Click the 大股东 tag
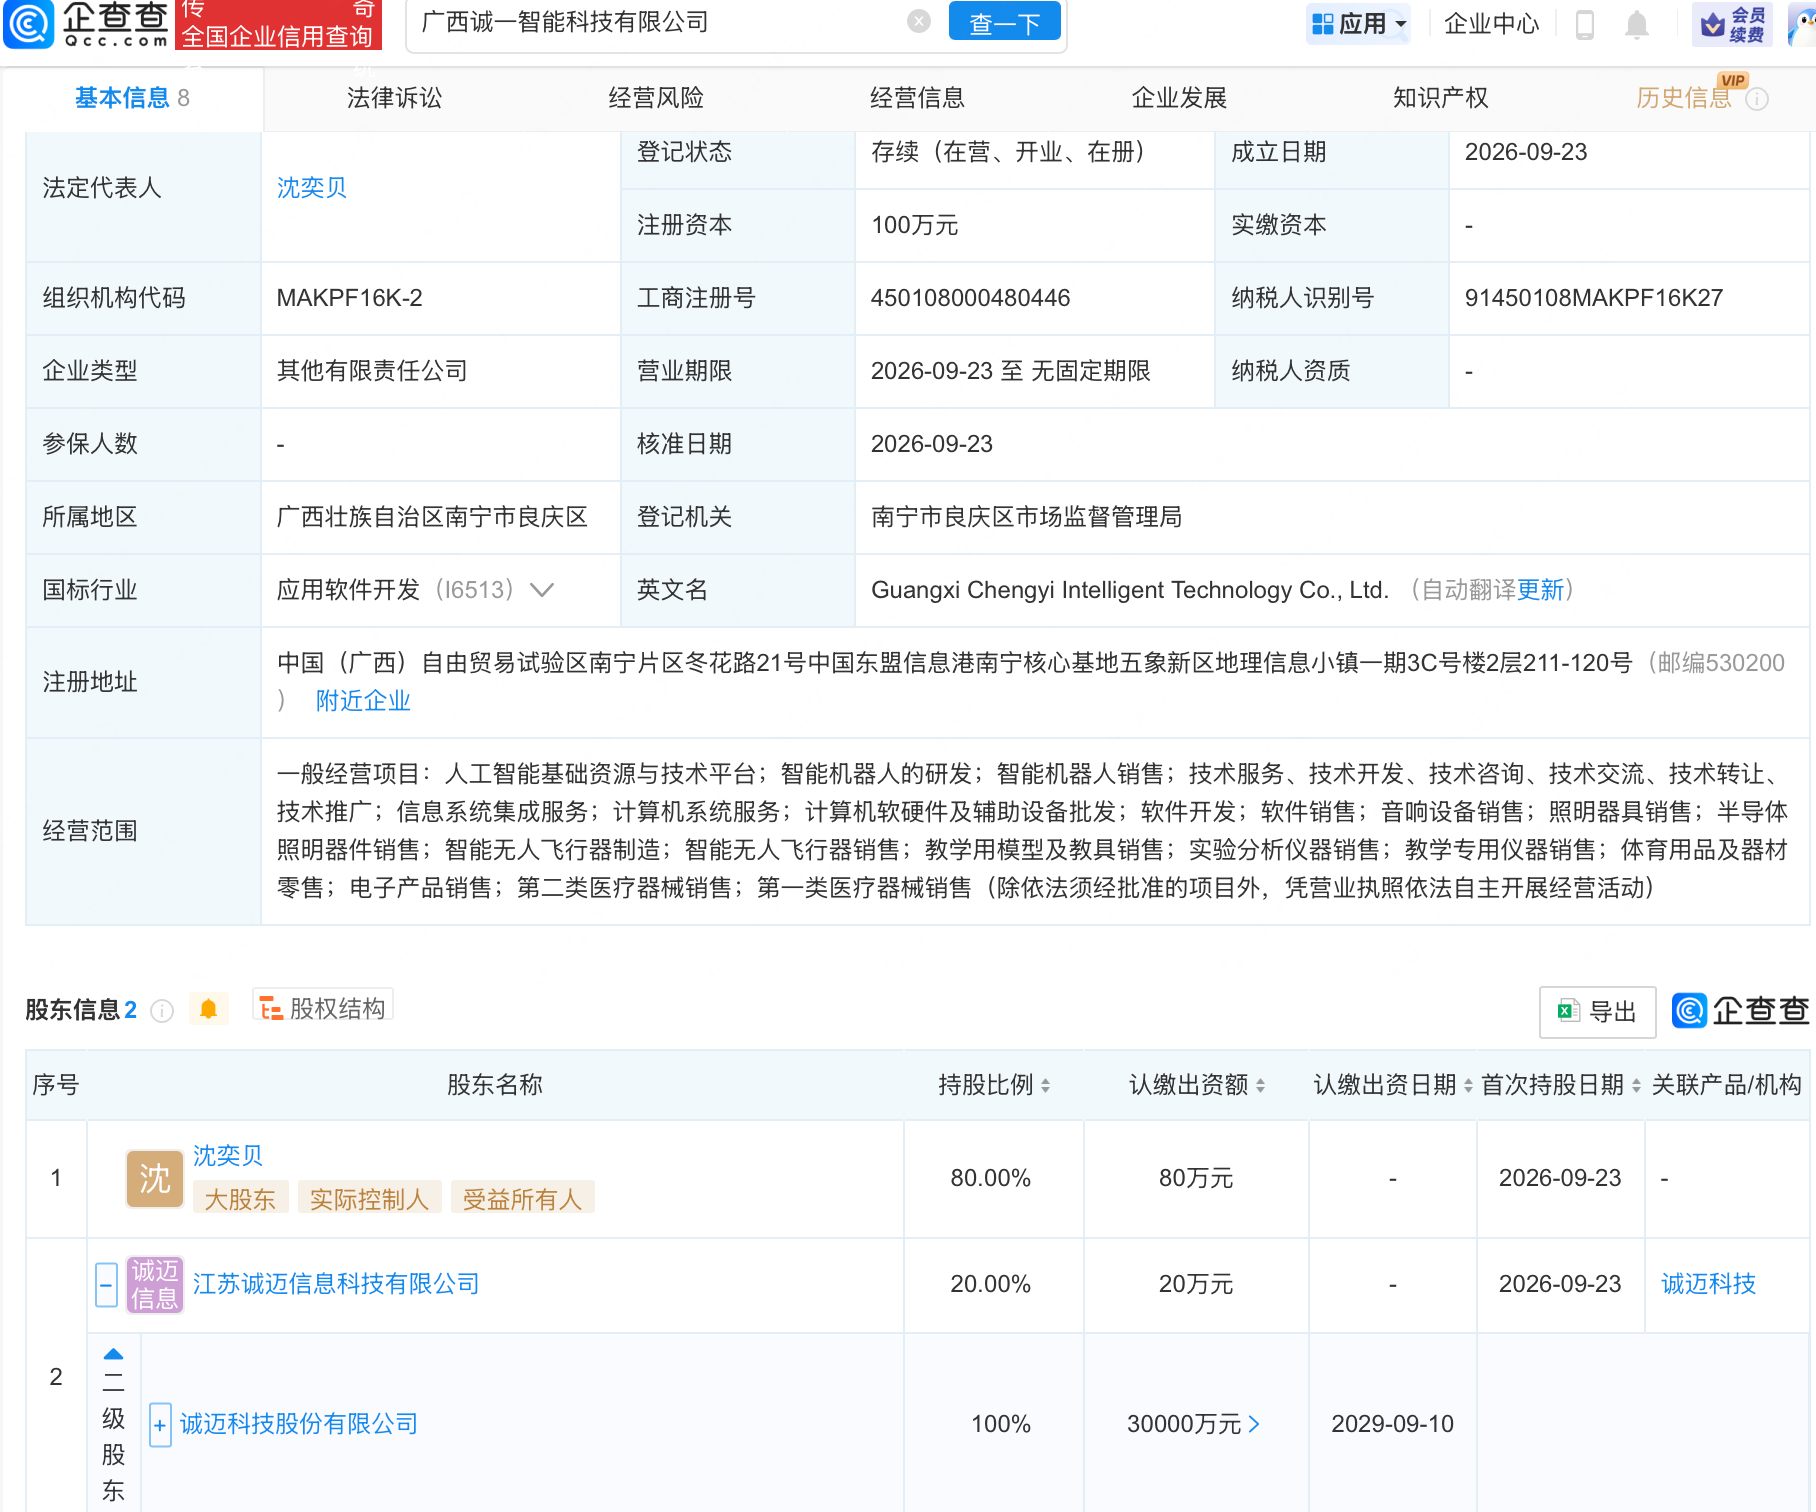 pos(240,1198)
